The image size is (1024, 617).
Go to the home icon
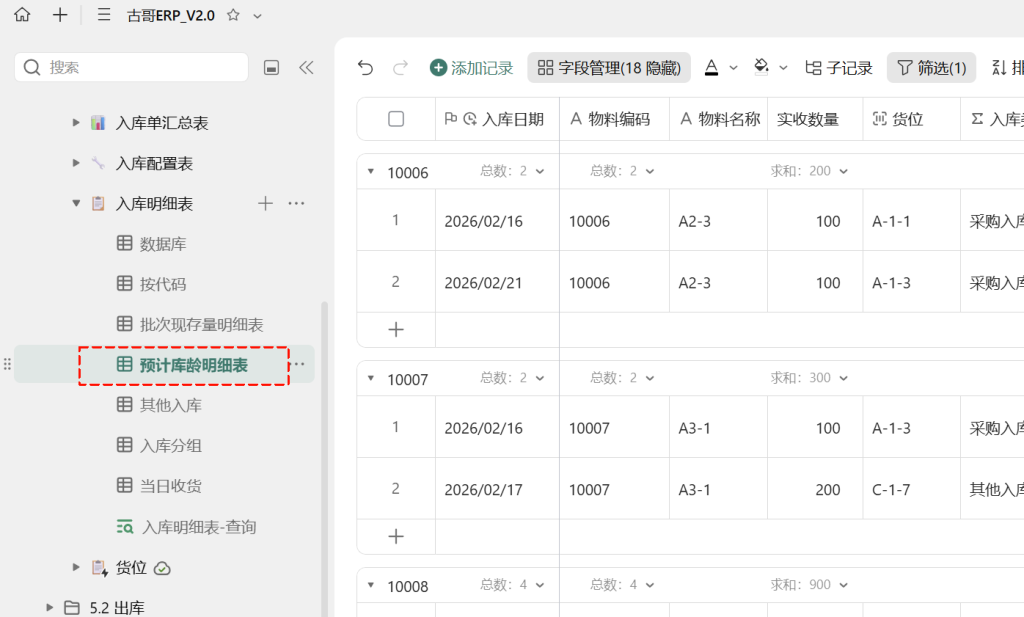[22, 14]
